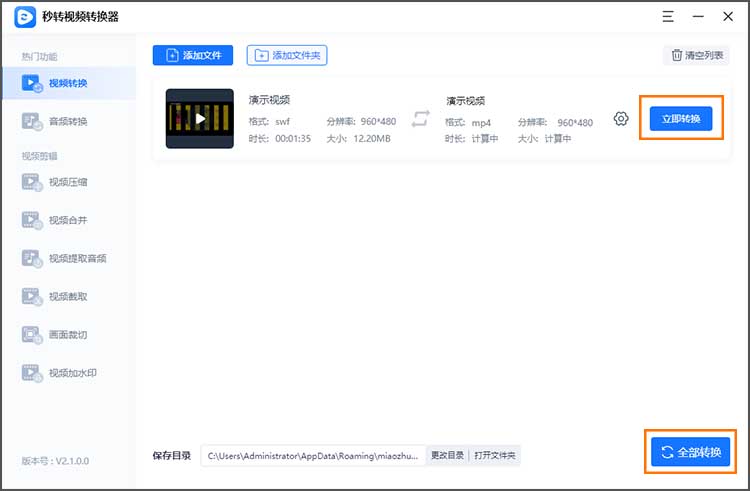Open the 视频截取 tool
This screenshot has height=491, width=750.
[x=68, y=296]
